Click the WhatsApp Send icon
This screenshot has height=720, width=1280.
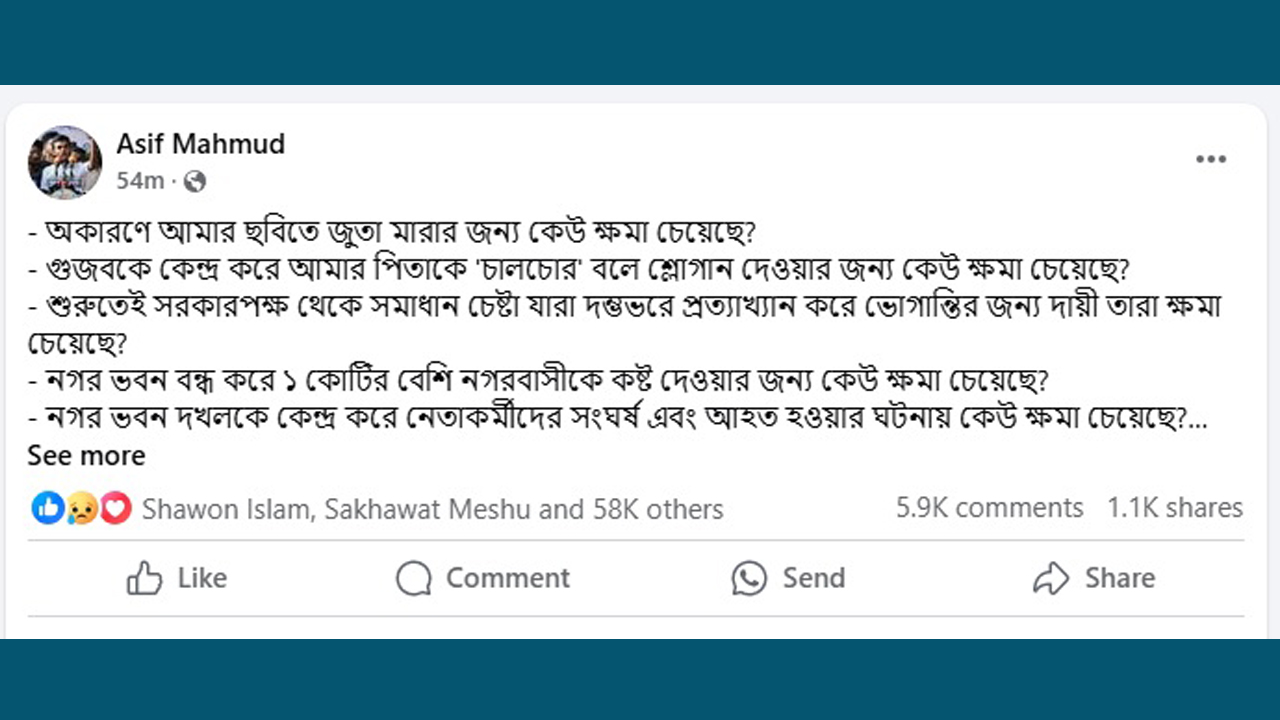[x=749, y=578]
